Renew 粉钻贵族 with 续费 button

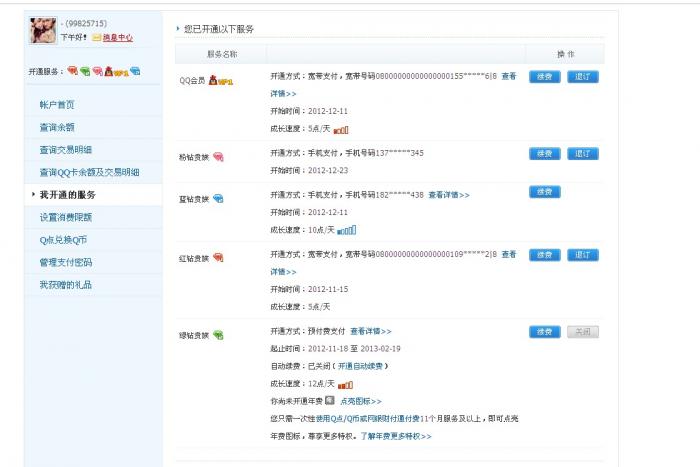click(545, 154)
